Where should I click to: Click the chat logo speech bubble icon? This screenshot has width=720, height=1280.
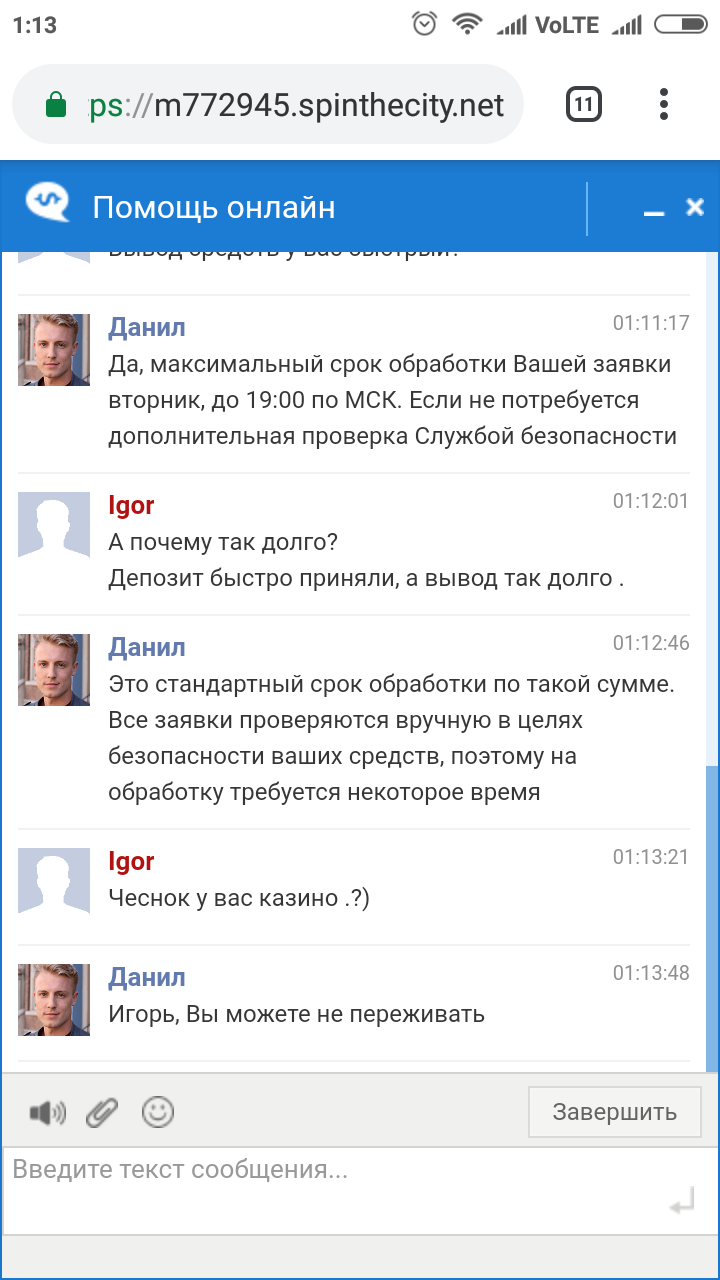pyautogui.click(x=47, y=203)
